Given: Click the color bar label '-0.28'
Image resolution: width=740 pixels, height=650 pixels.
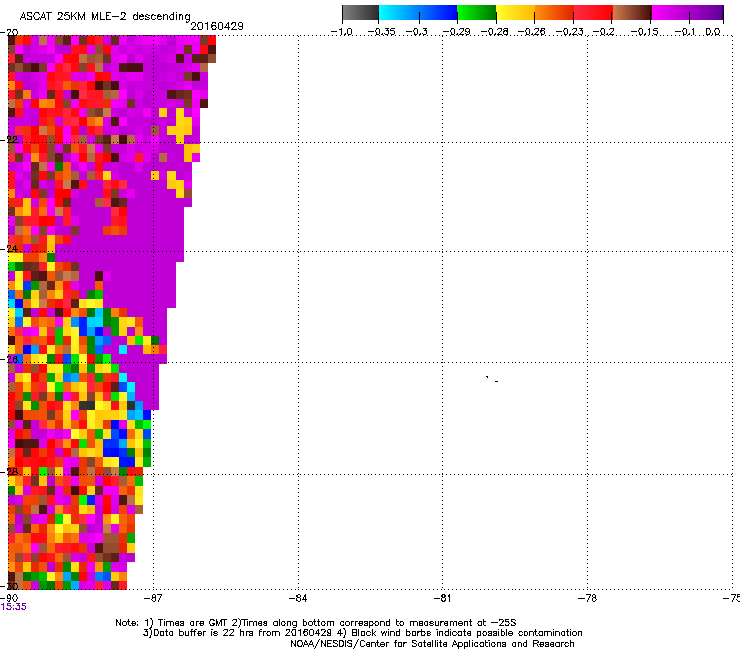Looking at the screenshot, I should pos(495,32).
